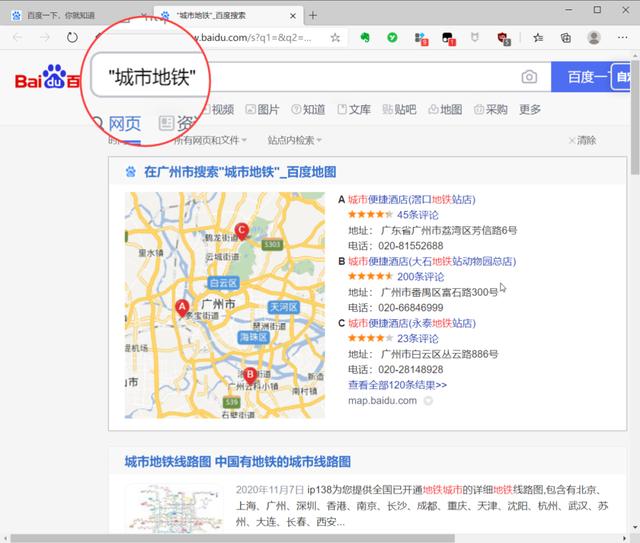The width and height of the screenshot is (640, 543).
Task: Open the 站点内检索 filter dropdown
Action: pos(295,140)
